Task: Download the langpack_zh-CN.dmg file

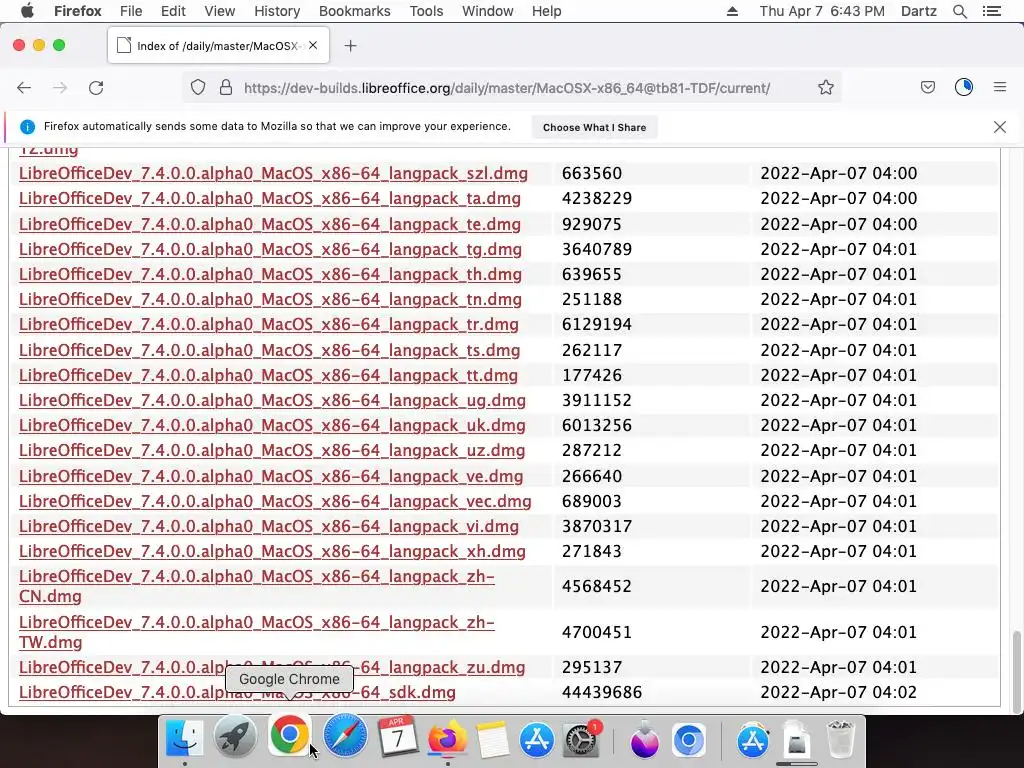Action: point(257,586)
